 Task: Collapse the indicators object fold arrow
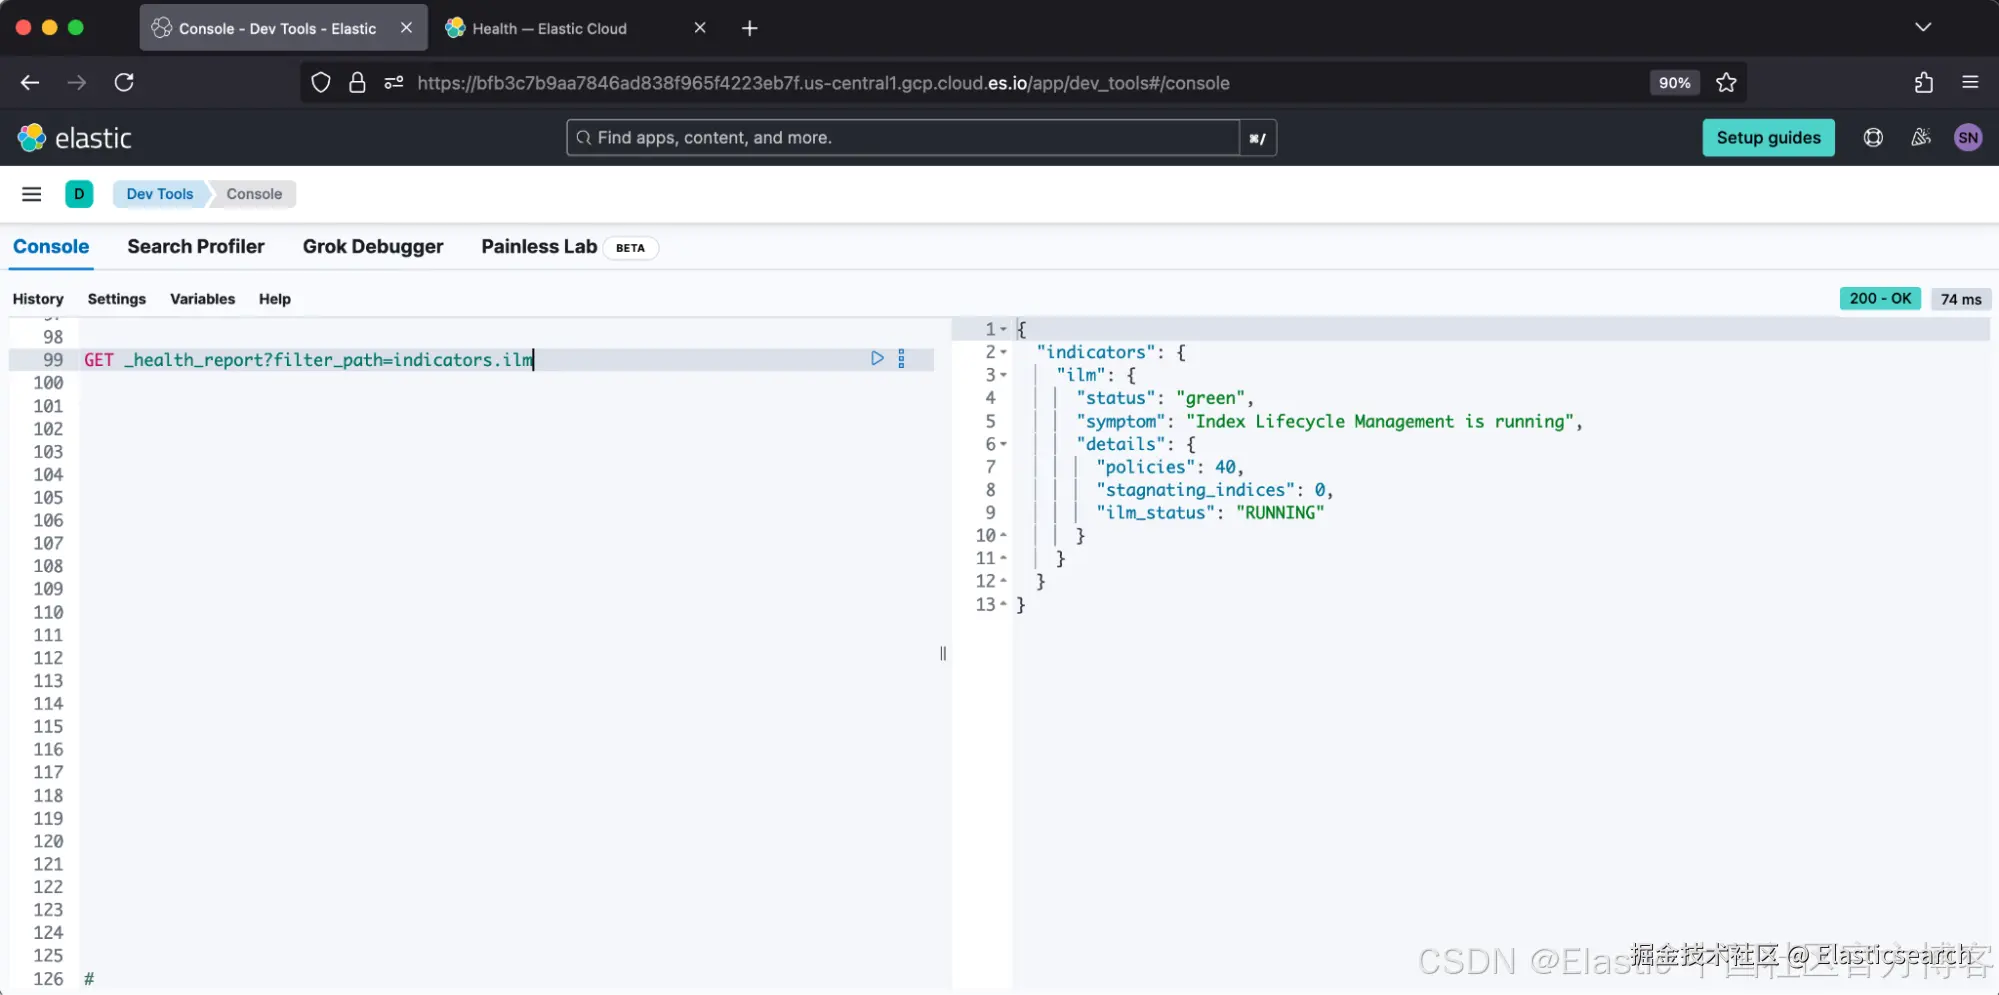coord(1003,352)
